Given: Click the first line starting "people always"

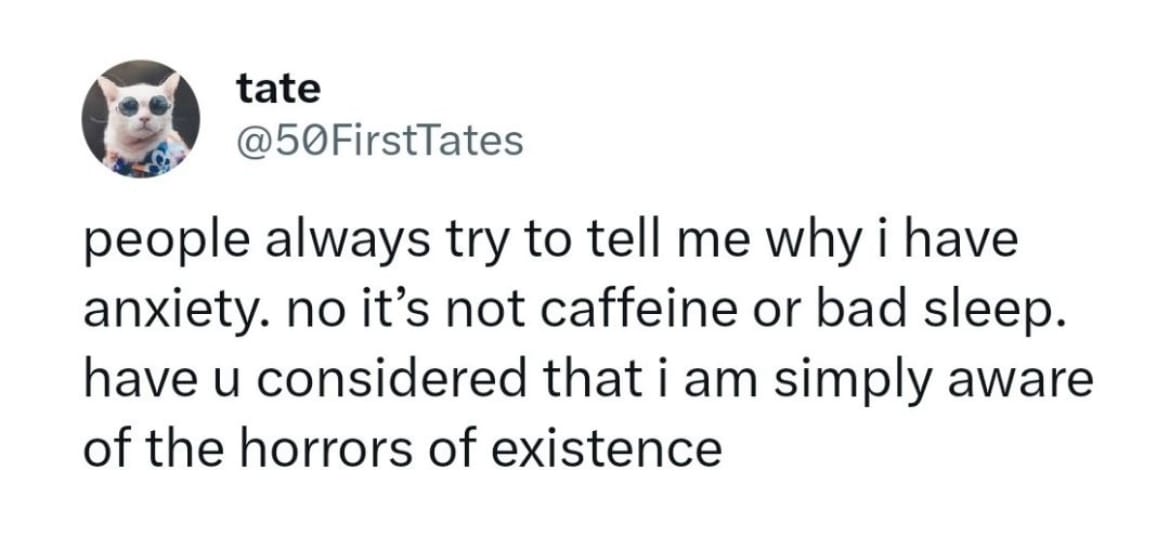Looking at the screenshot, I should [551, 245].
